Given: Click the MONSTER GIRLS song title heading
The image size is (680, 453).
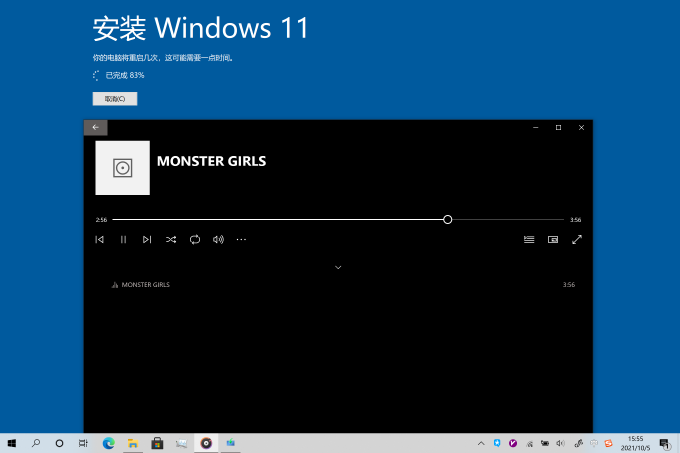Looking at the screenshot, I should 211,161.
